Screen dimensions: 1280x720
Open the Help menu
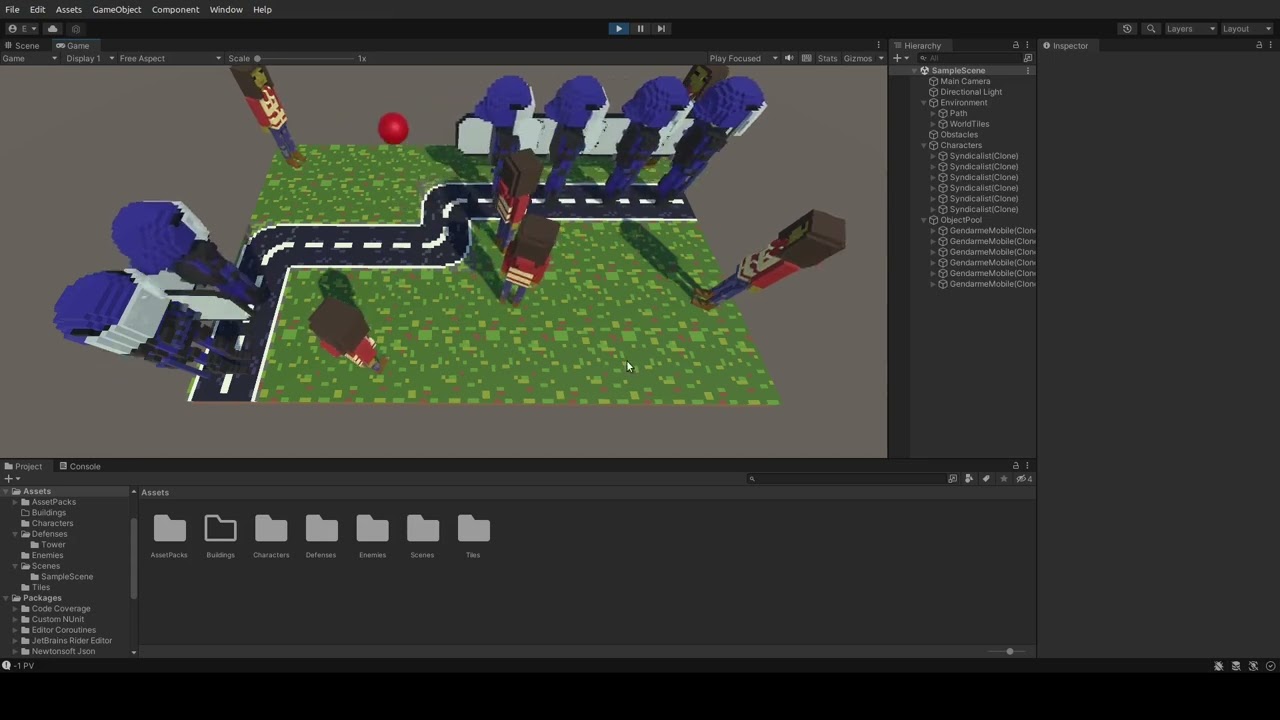[x=262, y=9]
